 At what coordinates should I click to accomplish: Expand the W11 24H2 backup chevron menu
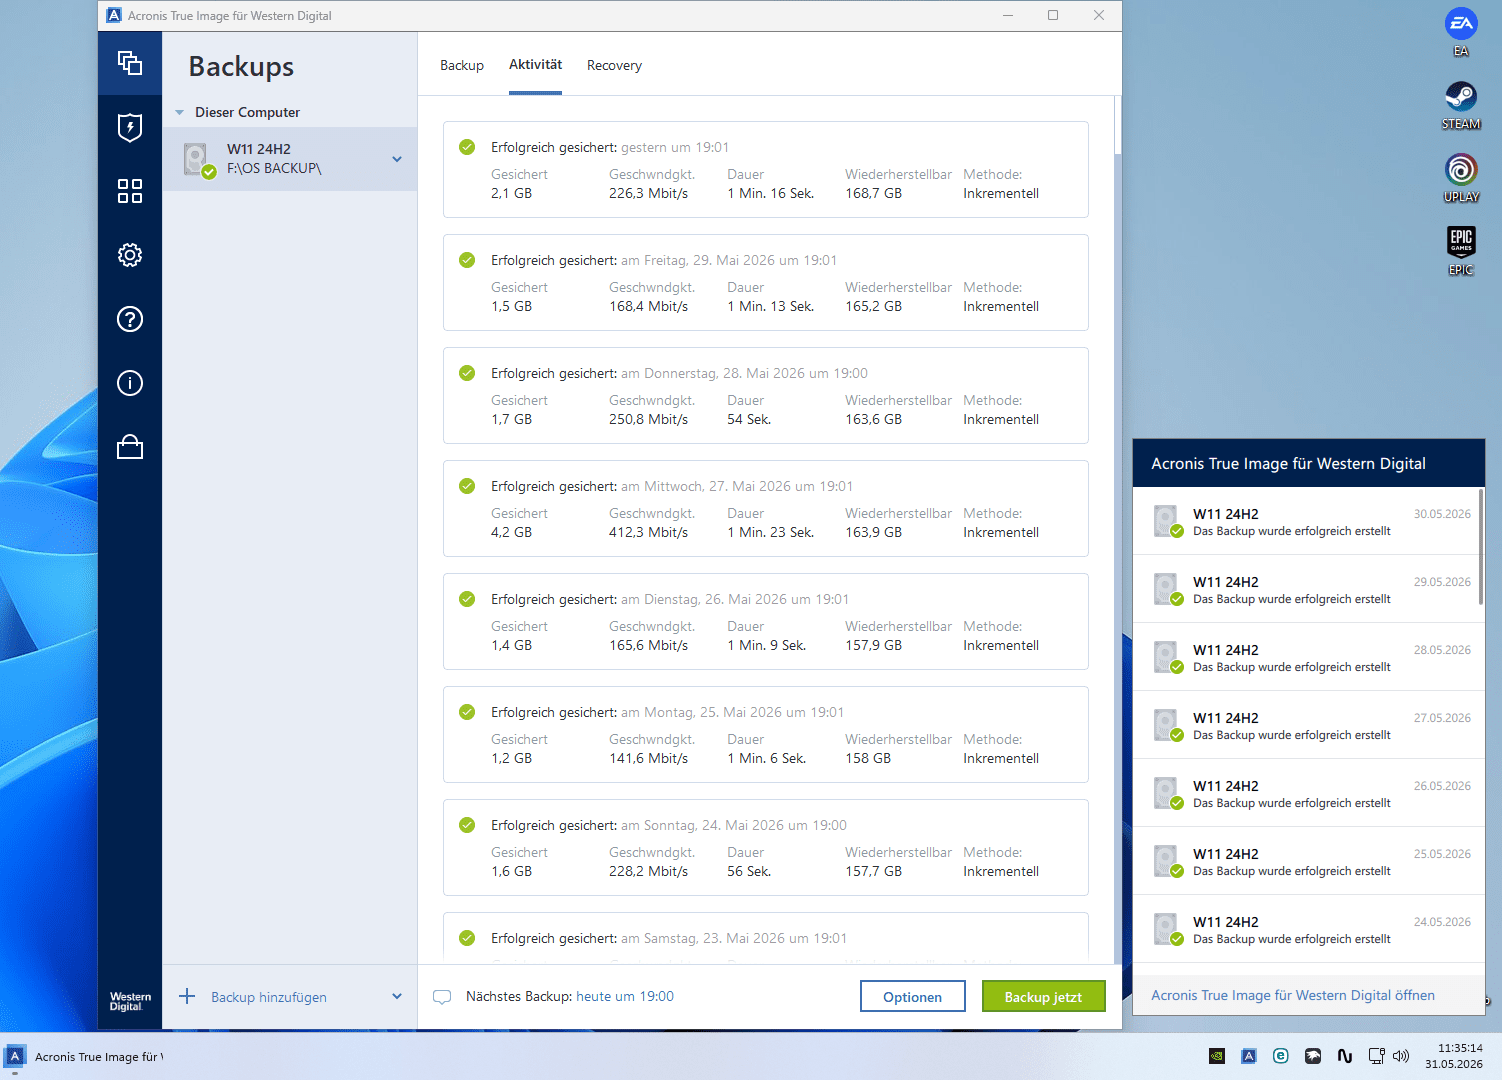tap(397, 159)
